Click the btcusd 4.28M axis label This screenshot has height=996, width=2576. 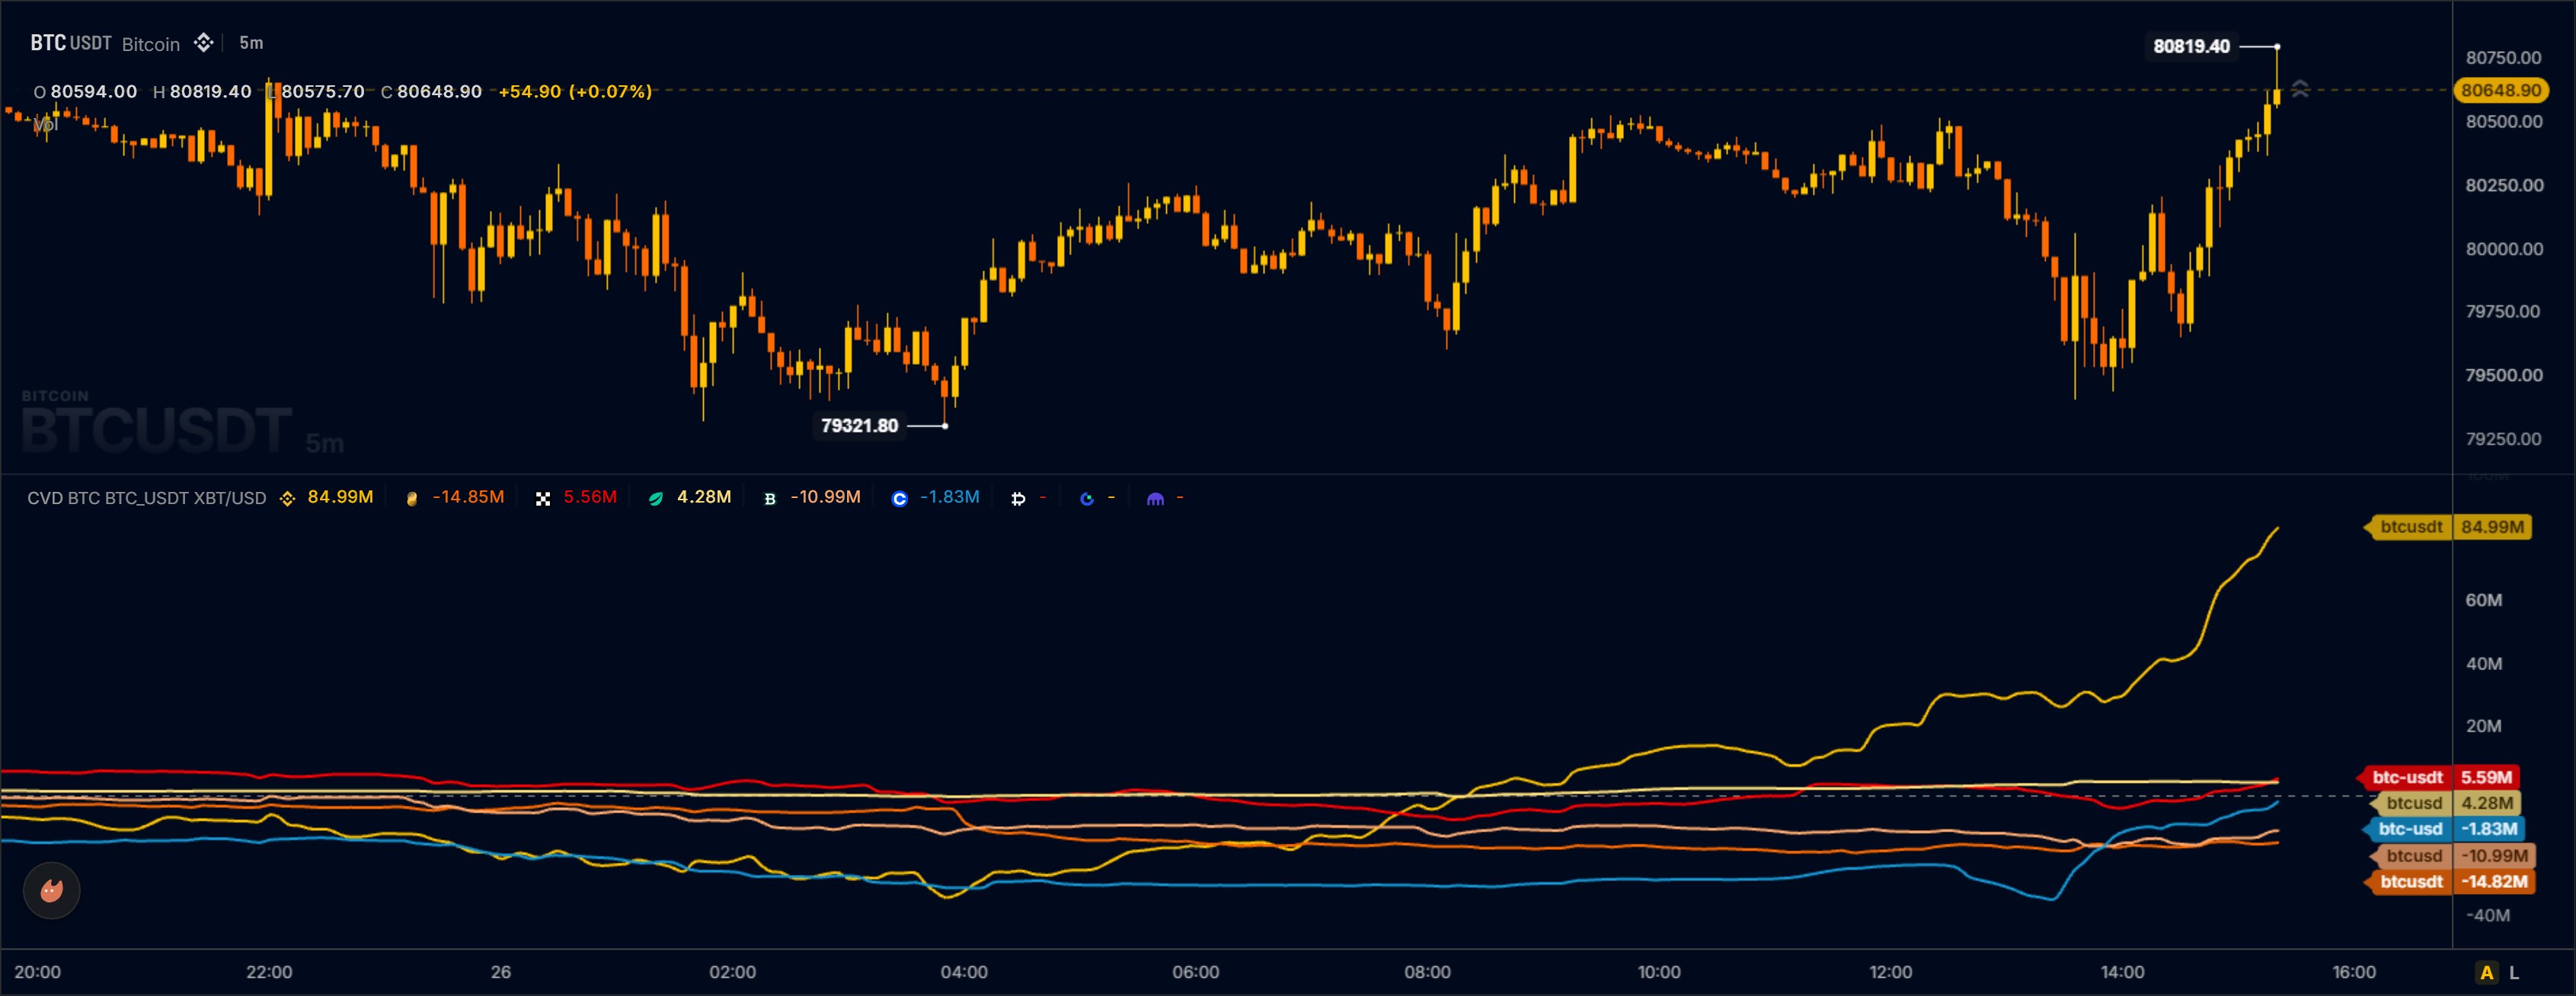pyautogui.click(x=2445, y=803)
